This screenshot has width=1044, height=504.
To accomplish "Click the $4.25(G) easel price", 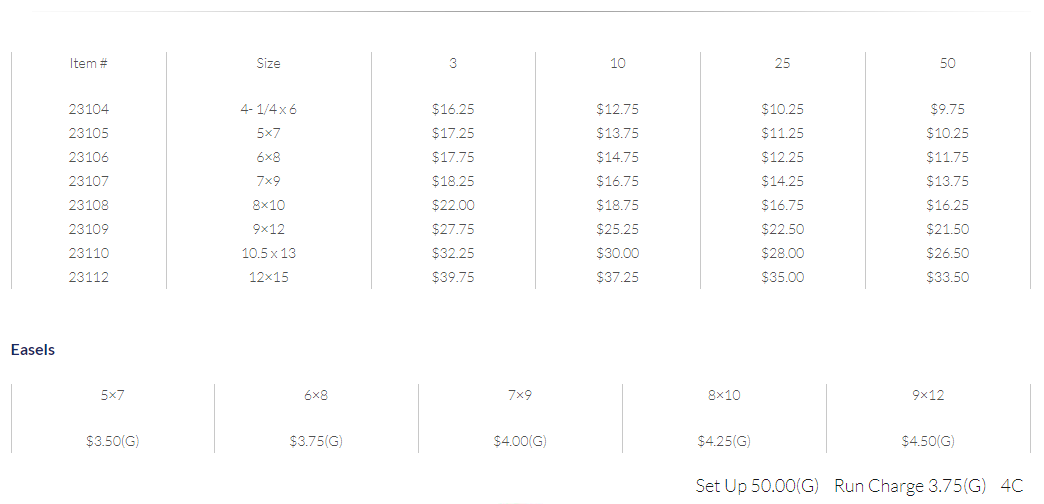I will tap(724, 441).
